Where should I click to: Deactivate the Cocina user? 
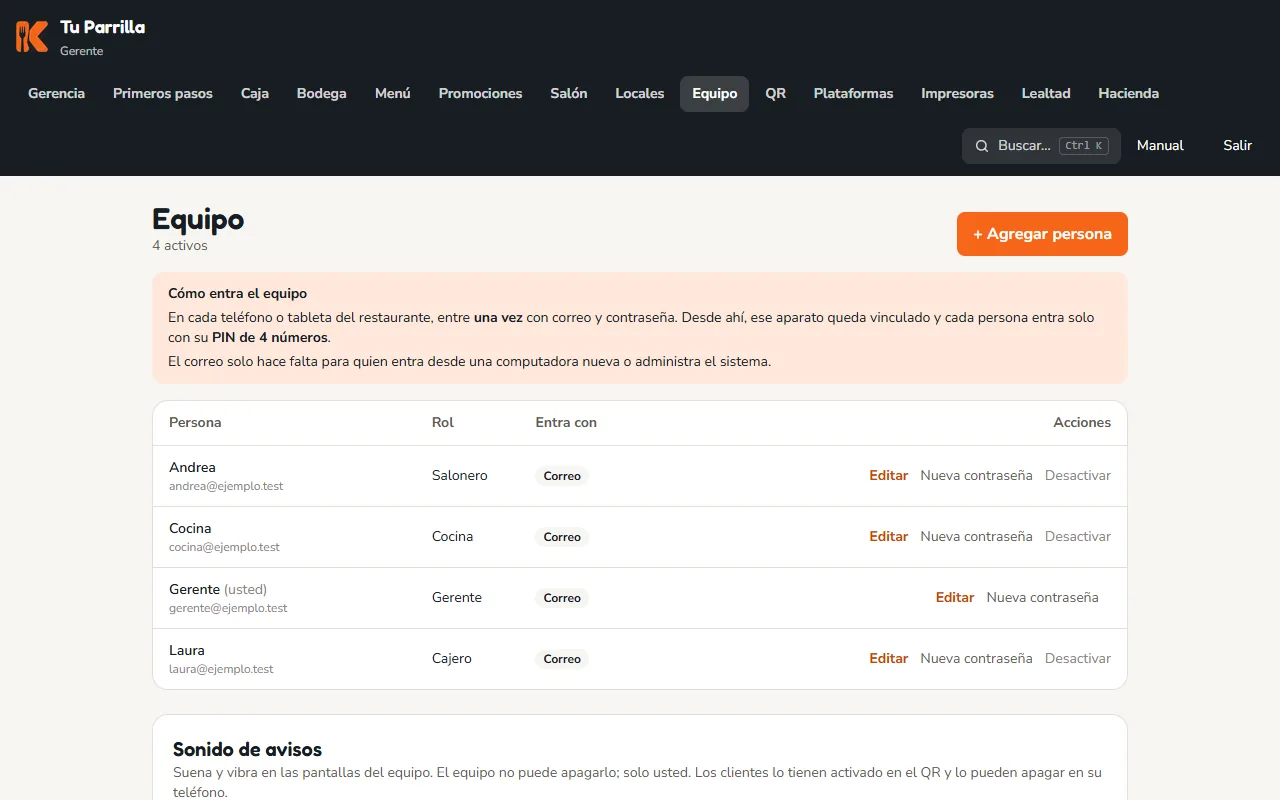1078,537
